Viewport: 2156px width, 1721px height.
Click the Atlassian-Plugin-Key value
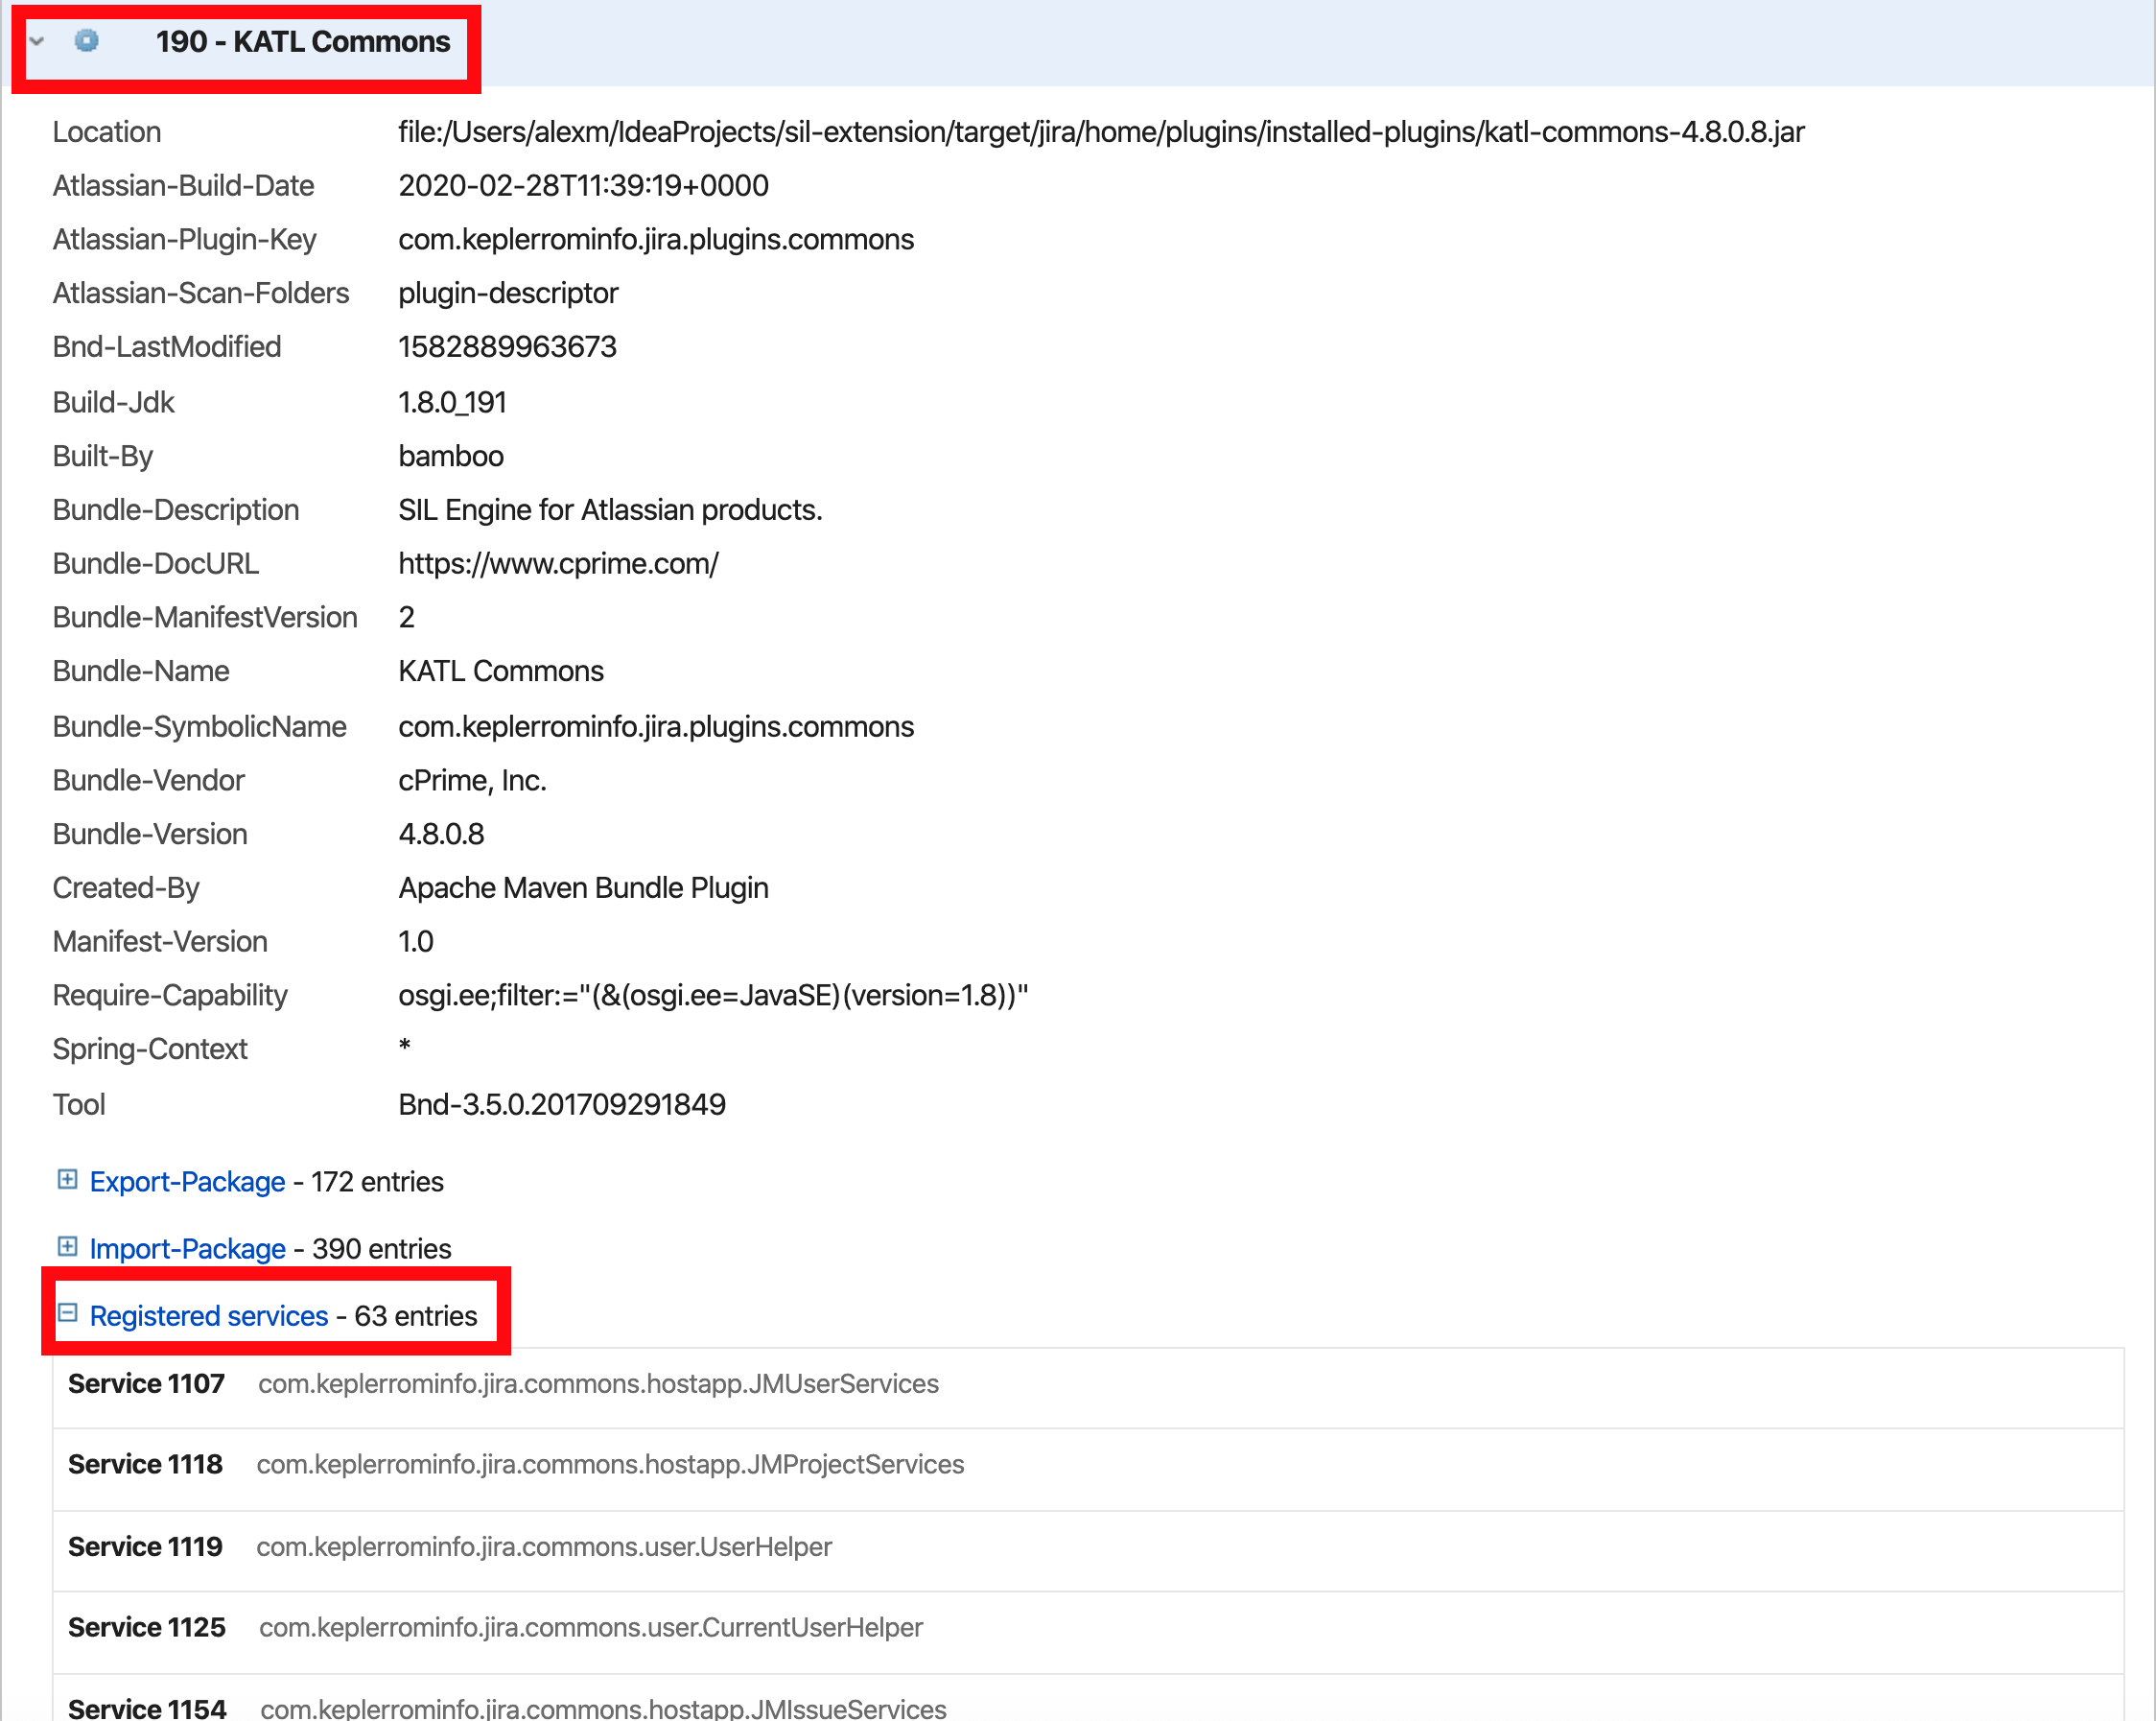point(656,240)
